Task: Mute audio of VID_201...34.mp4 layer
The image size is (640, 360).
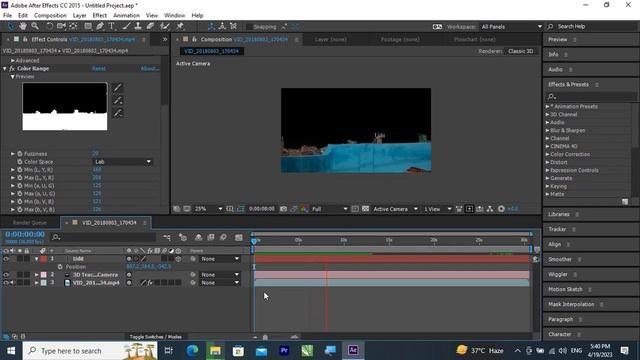Action: 13,282
